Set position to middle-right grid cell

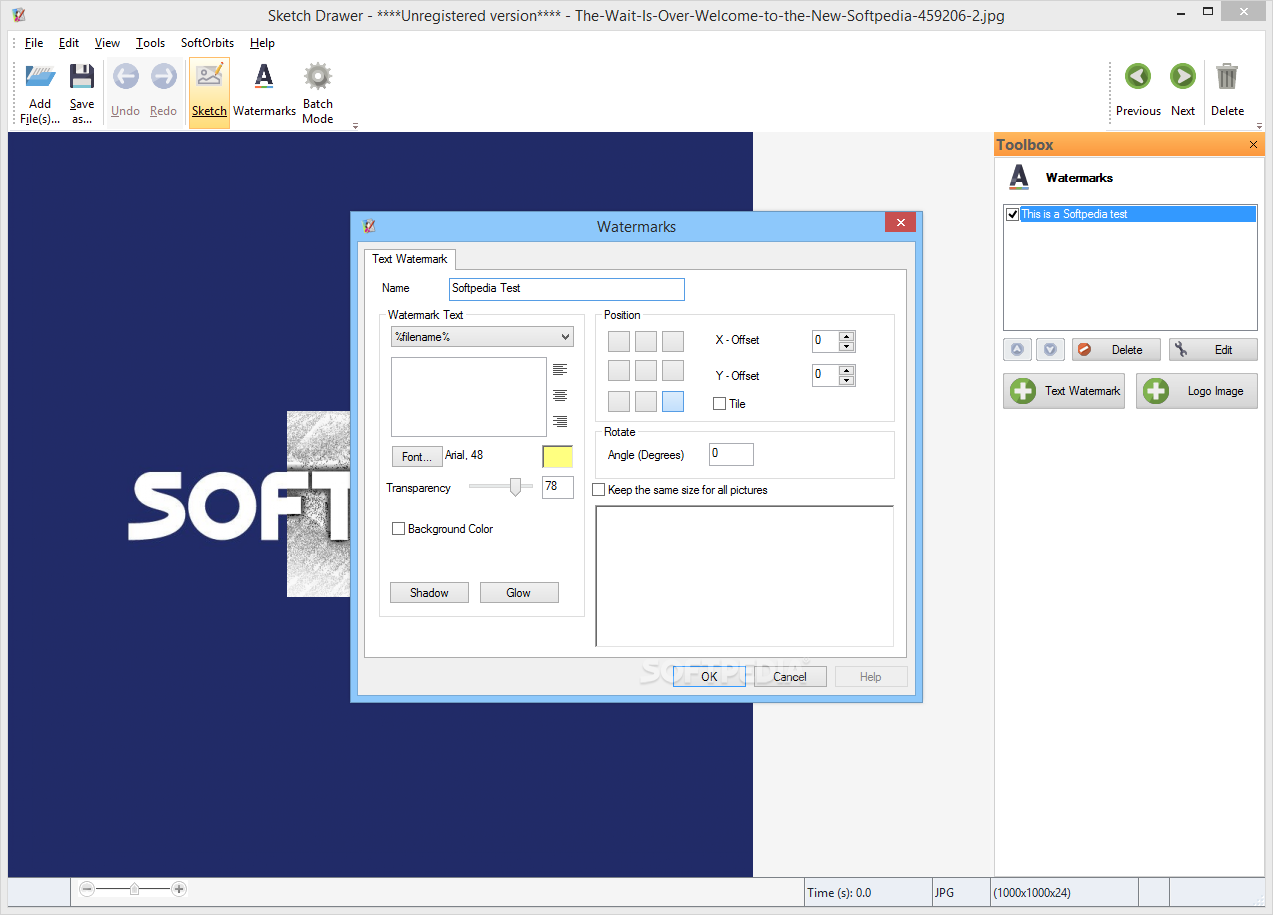pos(673,371)
